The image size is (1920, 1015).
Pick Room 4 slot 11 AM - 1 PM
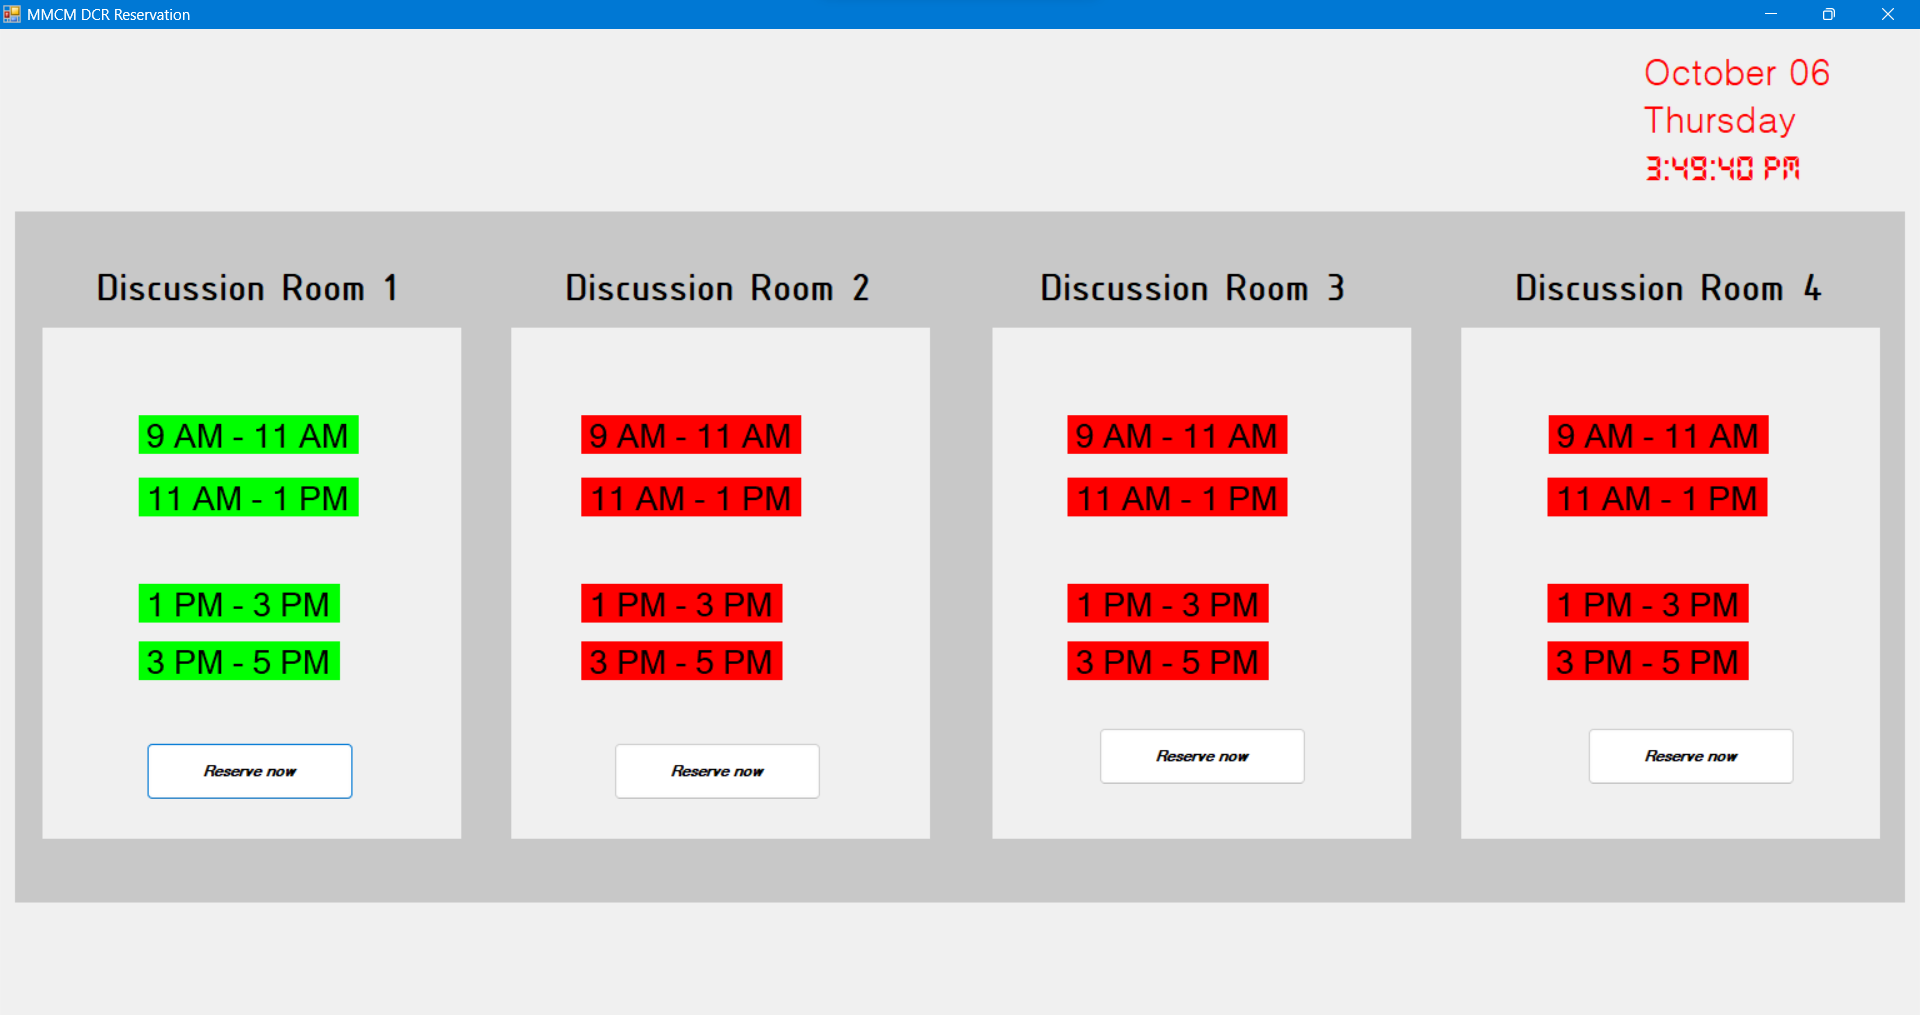(1658, 497)
